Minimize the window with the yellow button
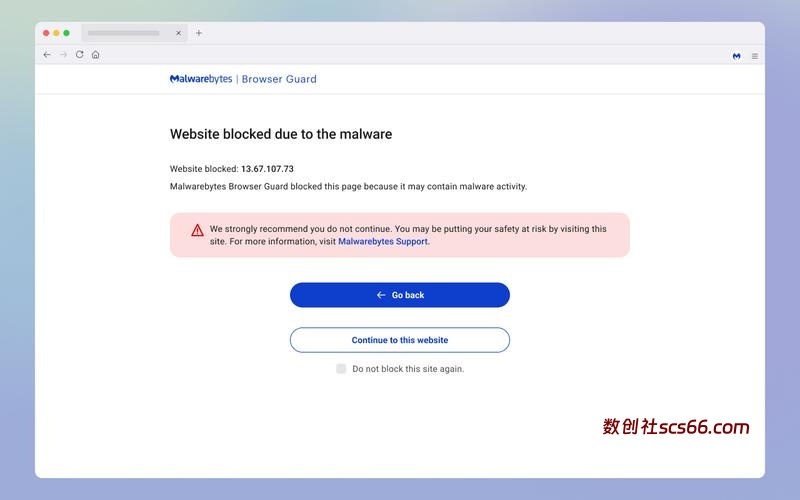The height and width of the screenshot is (500, 800). (56, 33)
